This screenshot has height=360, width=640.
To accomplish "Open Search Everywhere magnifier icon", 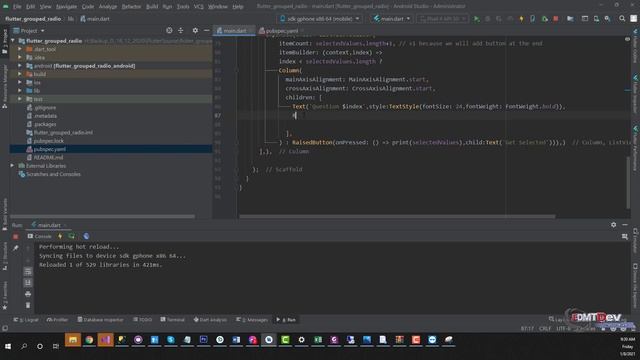I will click(x=622, y=19).
